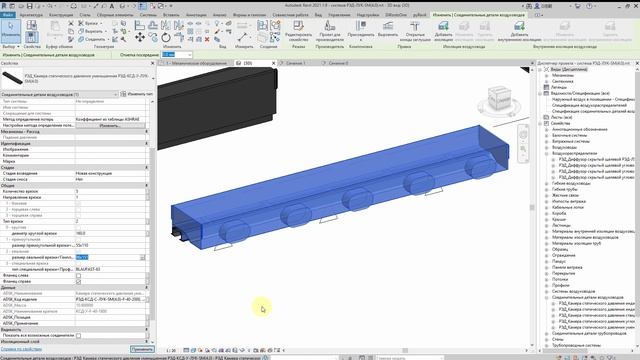Select Механизмы in project browser
The width and height of the screenshot is (640, 360).
click(562, 76)
